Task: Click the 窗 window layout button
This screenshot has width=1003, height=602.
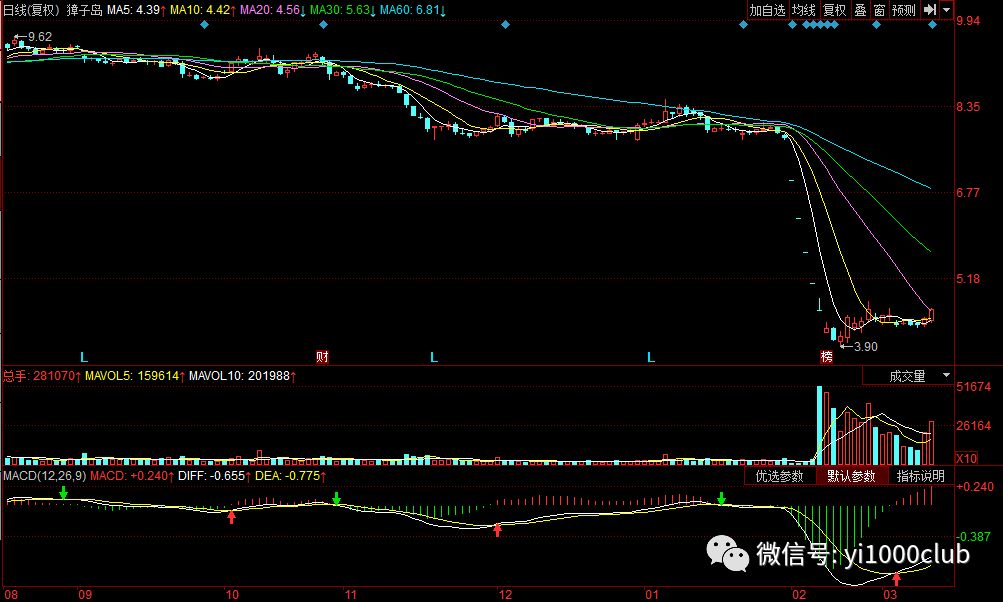Action: point(880,10)
